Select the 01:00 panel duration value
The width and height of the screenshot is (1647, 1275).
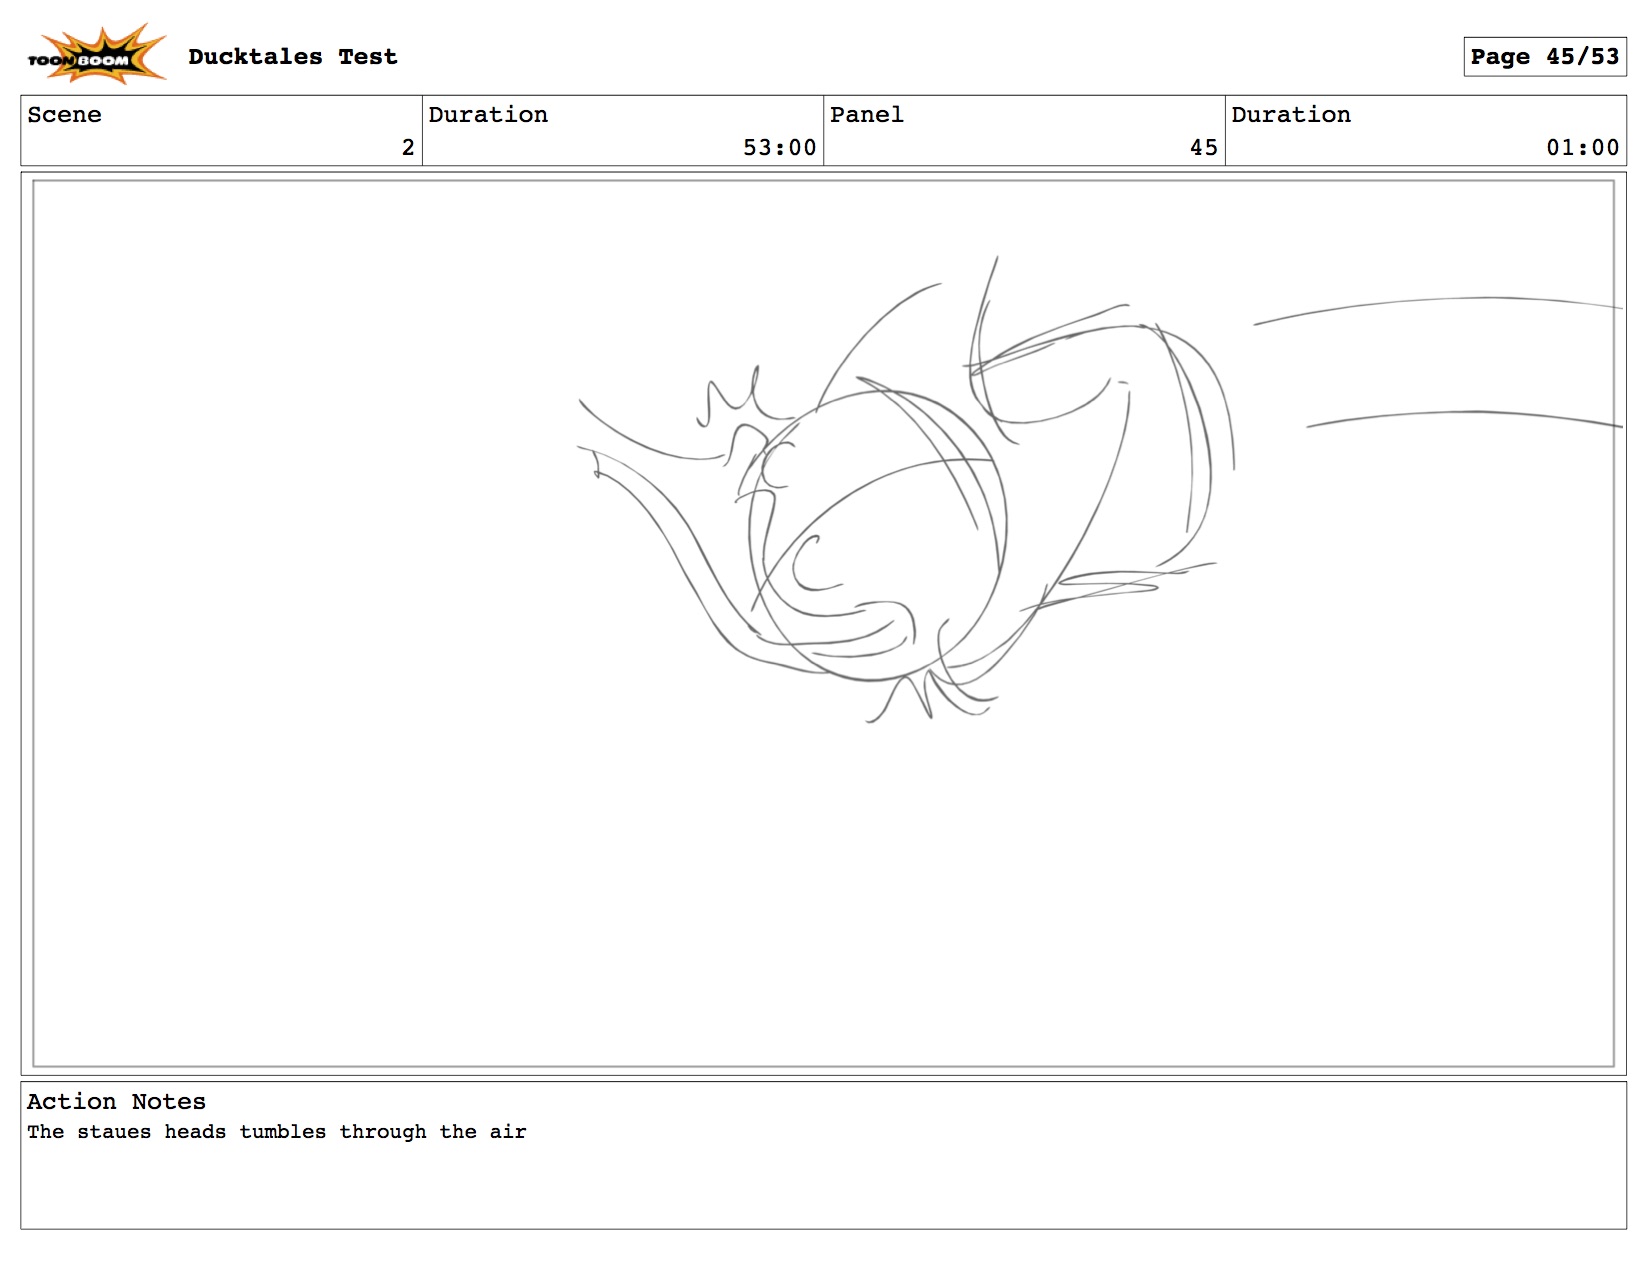click(1581, 148)
